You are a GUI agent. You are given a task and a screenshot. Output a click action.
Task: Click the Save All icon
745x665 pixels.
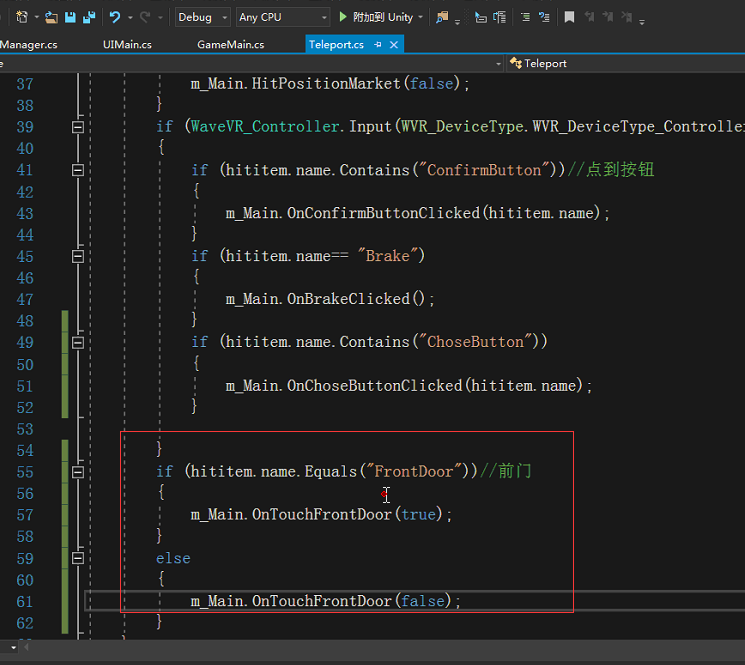tap(89, 18)
